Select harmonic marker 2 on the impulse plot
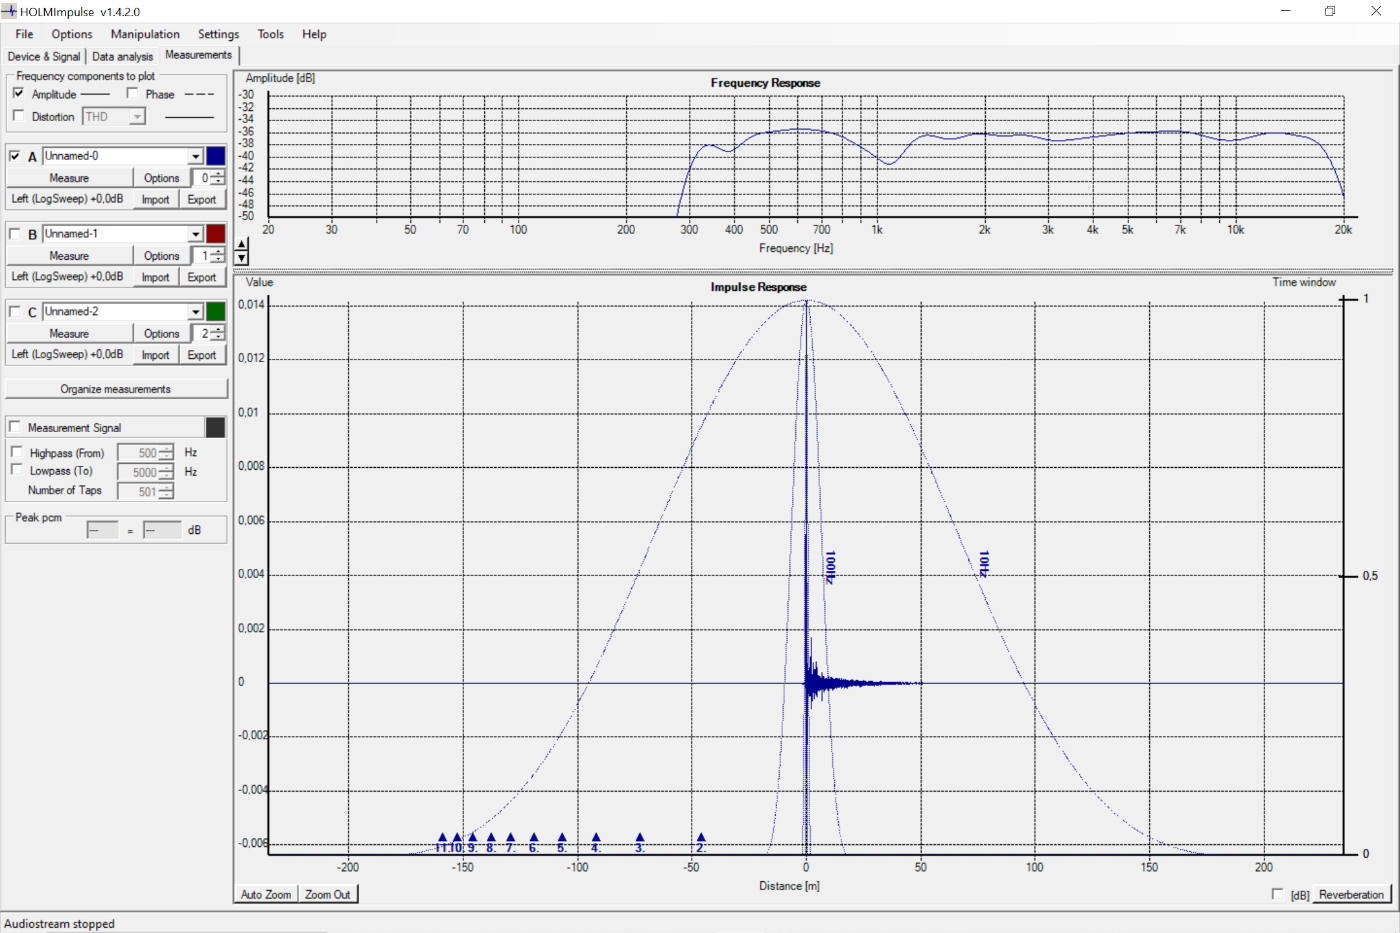This screenshot has width=1400, height=933. click(701, 838)
